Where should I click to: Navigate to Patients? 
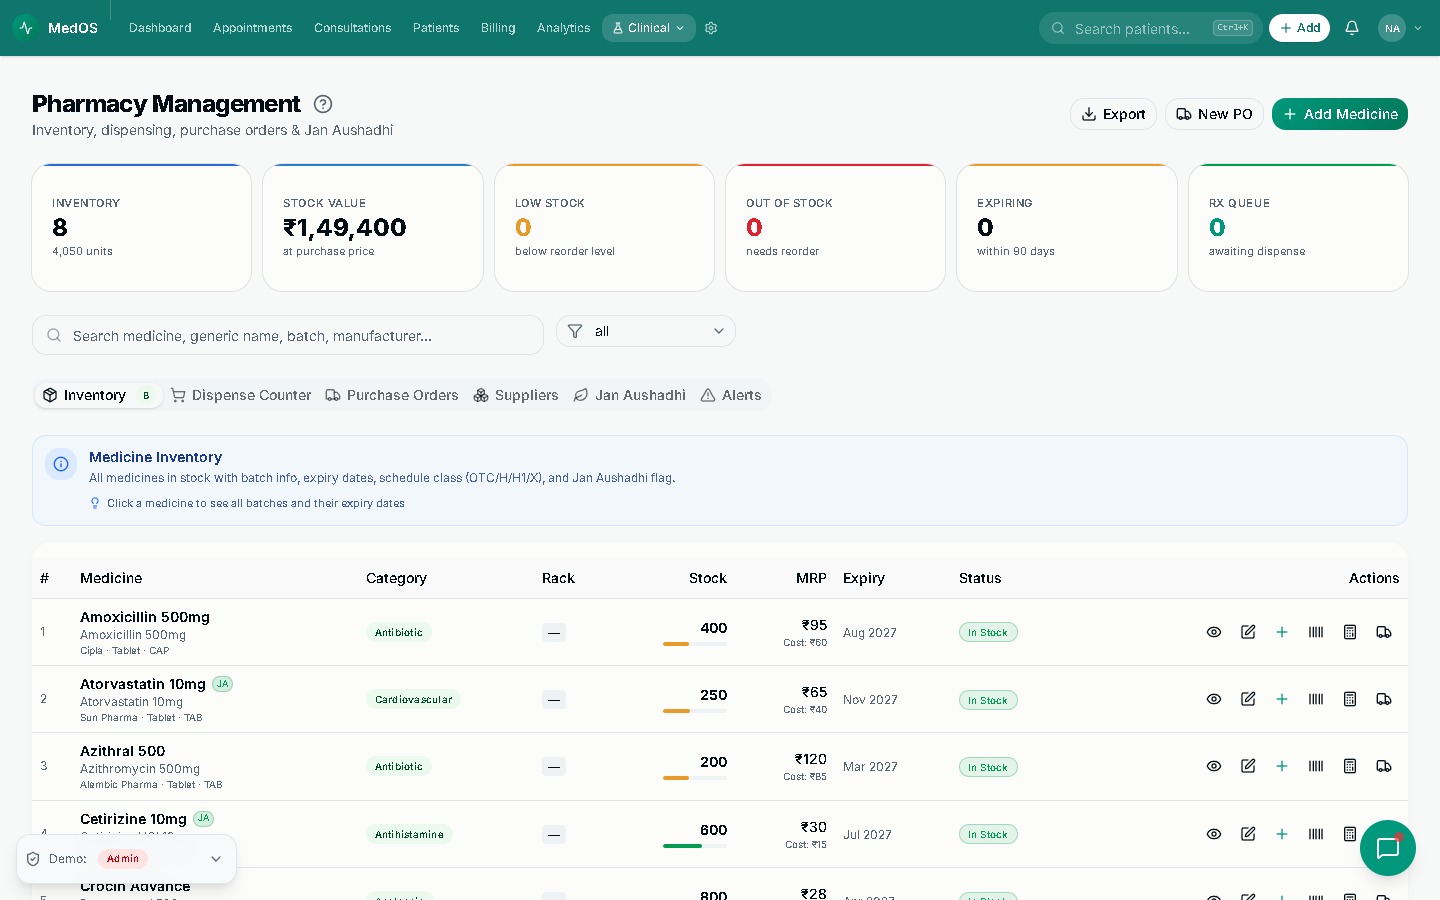(x=436, y=28)
